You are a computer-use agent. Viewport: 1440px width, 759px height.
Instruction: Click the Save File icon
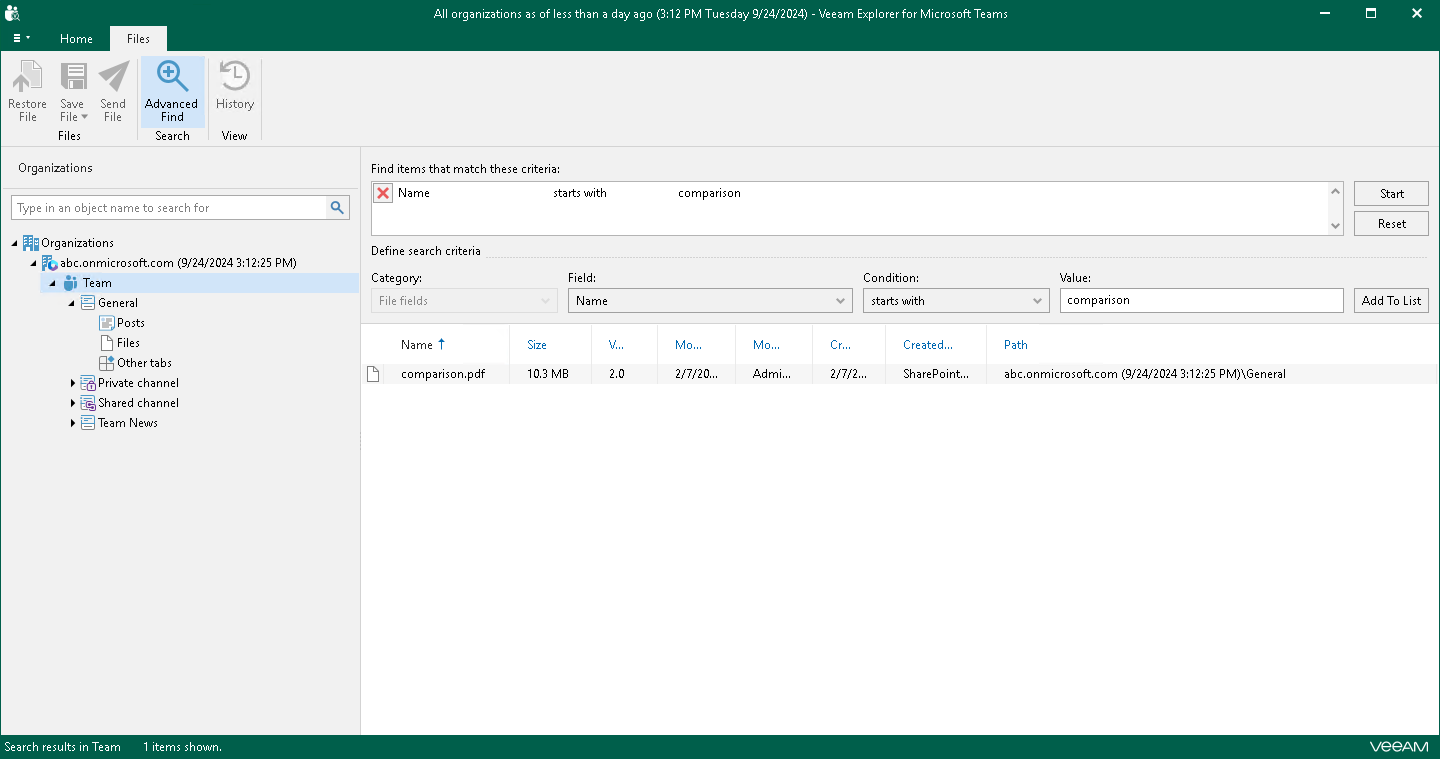[x=73, y=78]
